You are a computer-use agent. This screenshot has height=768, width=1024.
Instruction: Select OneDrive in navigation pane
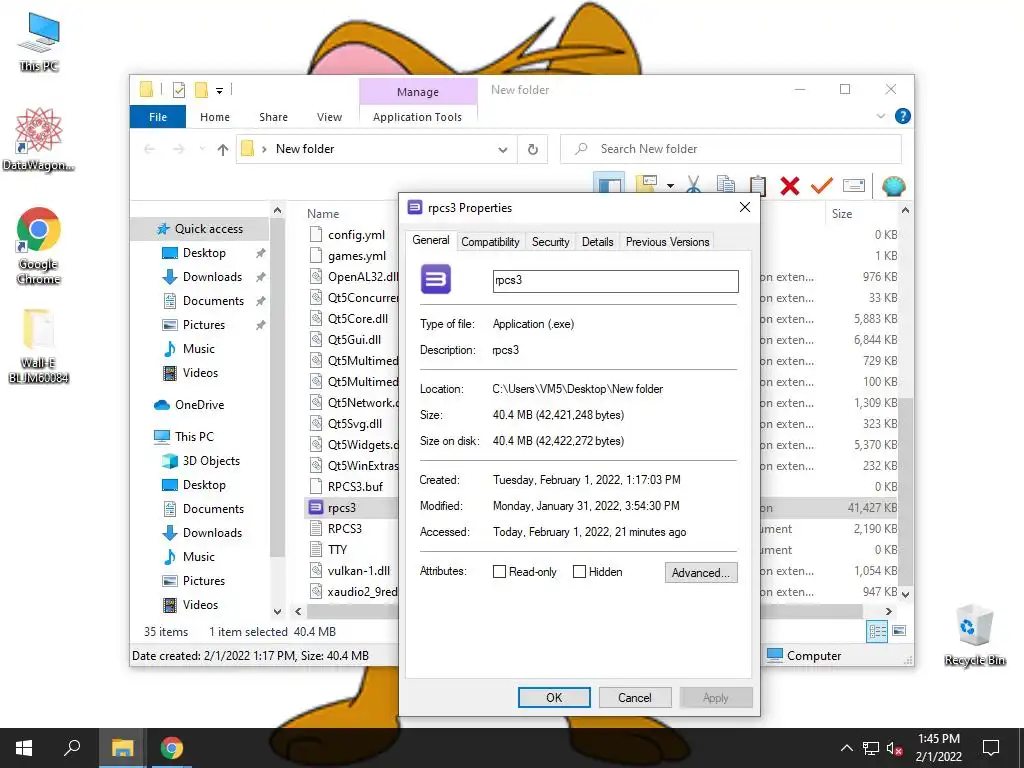pyautogui.click(x=199, y=405)
